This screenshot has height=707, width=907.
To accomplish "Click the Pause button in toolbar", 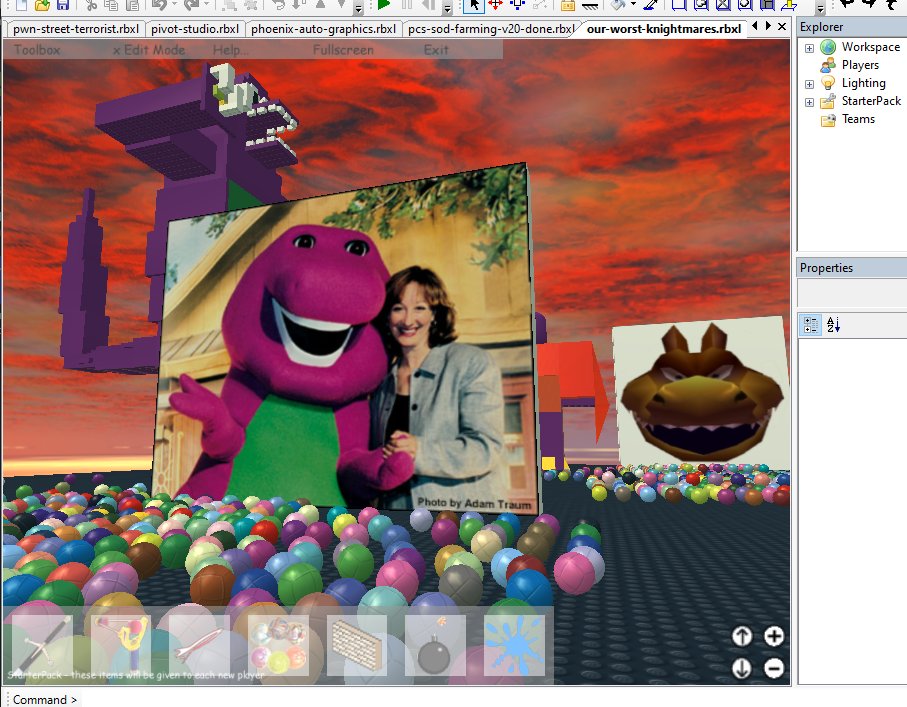I will click(x=407, y=5).
